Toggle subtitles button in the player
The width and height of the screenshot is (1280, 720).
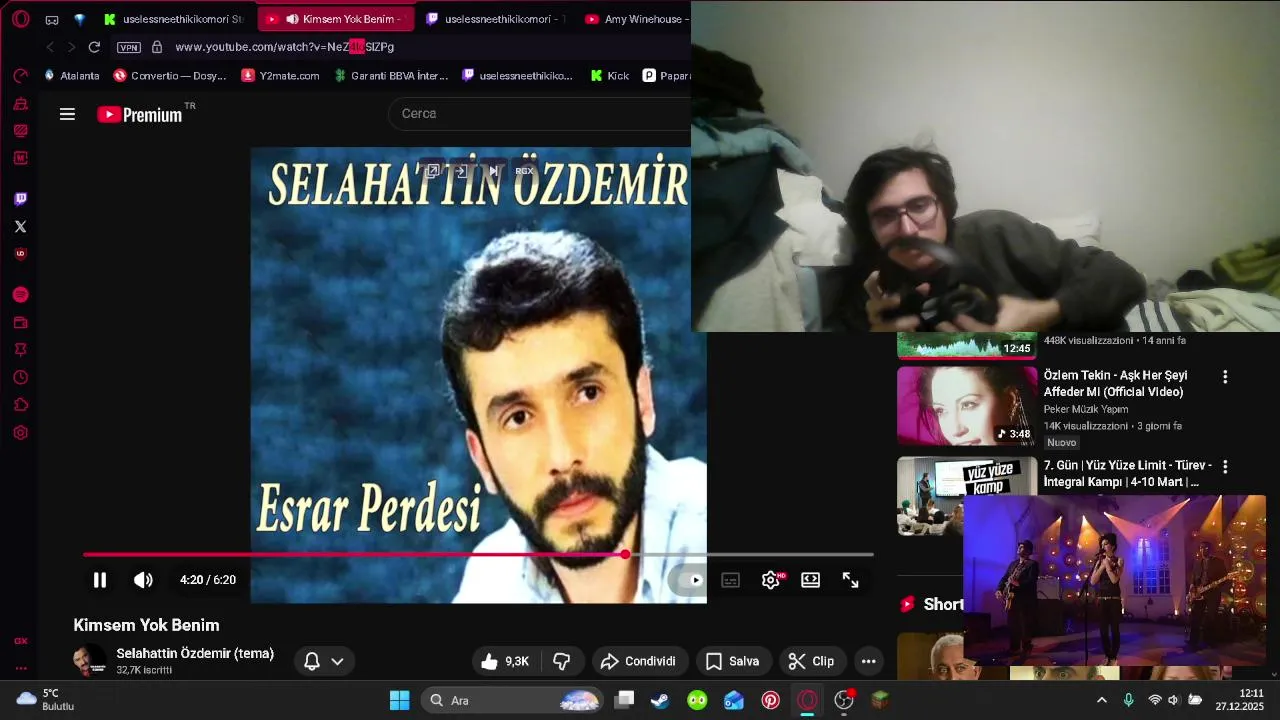pyautogui.click(x=731, y=580)
